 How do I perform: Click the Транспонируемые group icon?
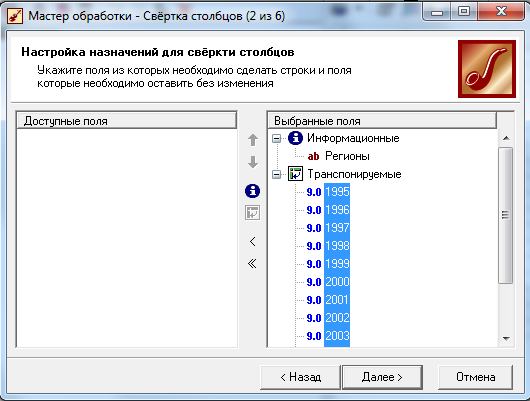295,174
